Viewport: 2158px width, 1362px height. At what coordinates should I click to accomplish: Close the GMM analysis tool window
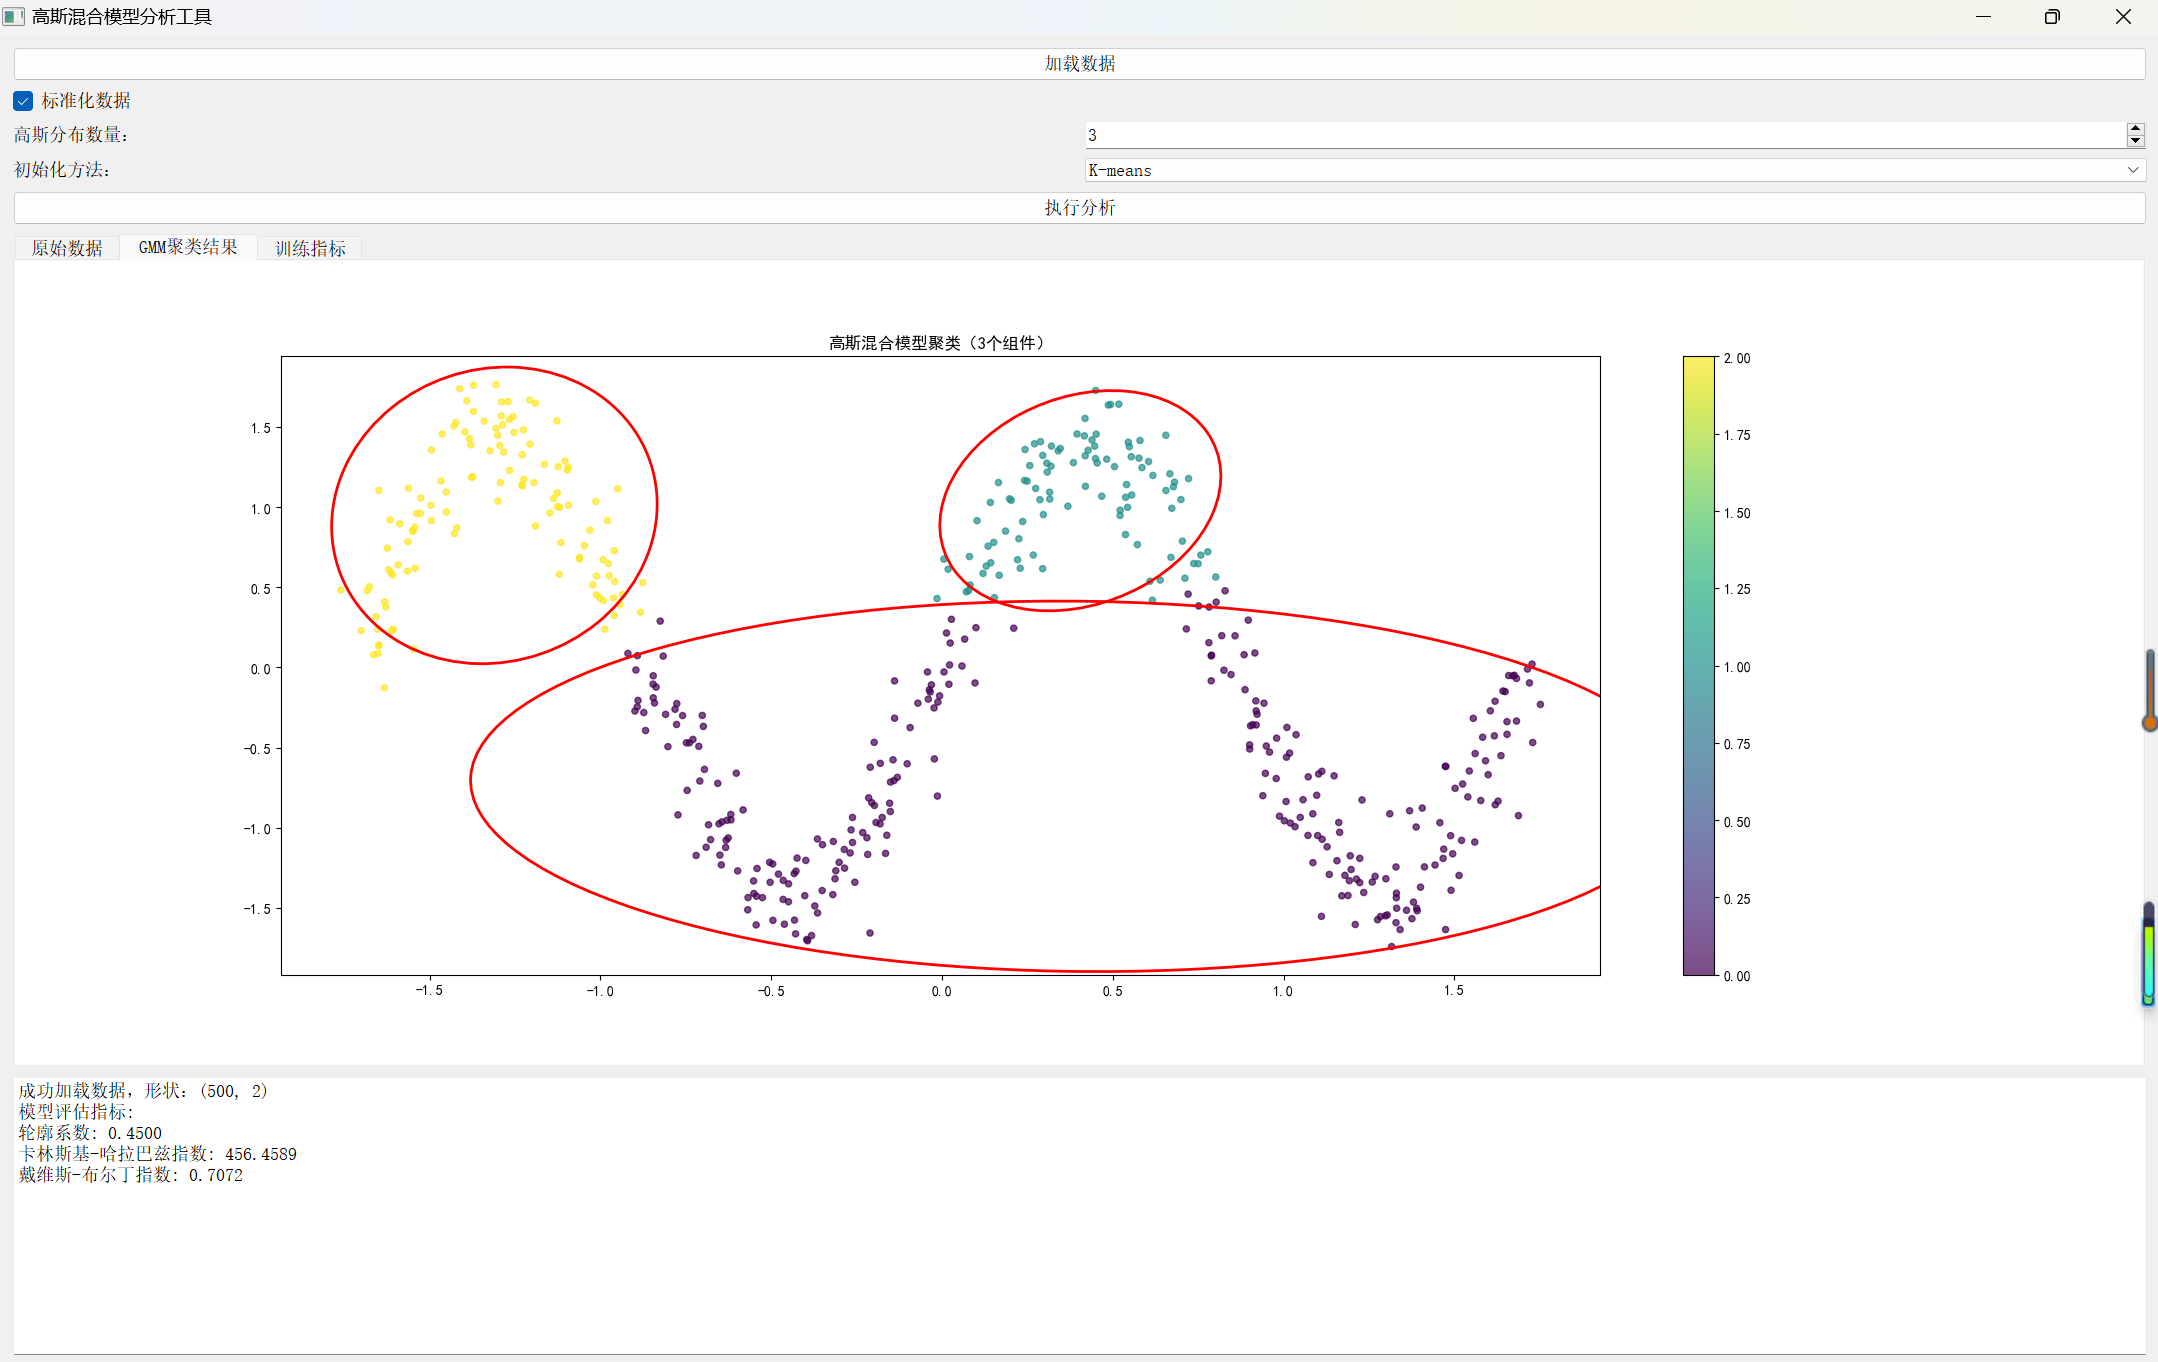(x=2123, y=16)
